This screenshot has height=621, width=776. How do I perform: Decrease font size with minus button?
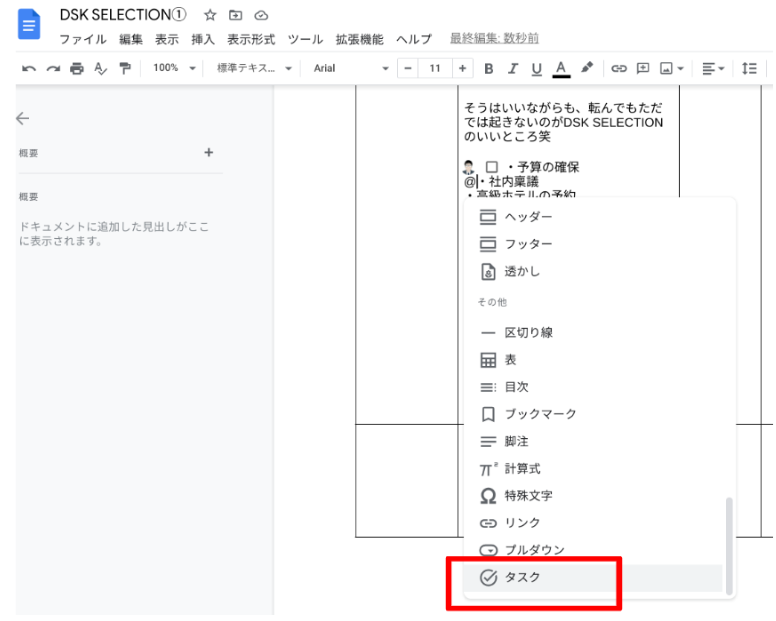[408, 68]
